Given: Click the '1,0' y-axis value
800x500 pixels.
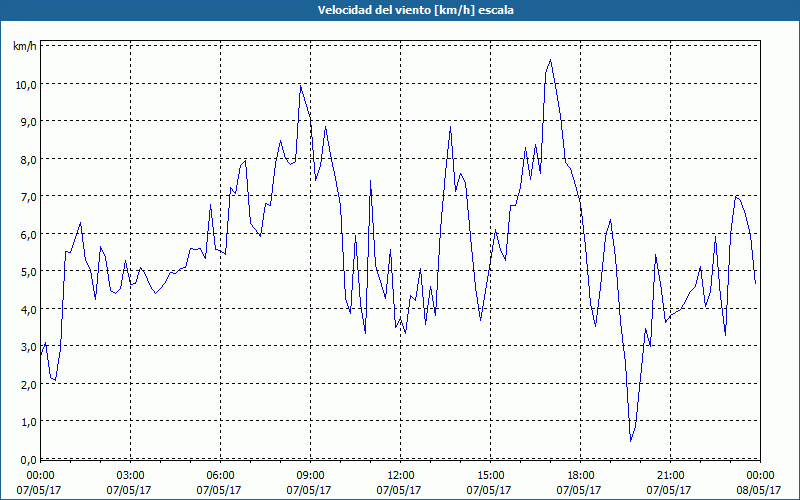Looking at the screenshot, I should 29,422.
